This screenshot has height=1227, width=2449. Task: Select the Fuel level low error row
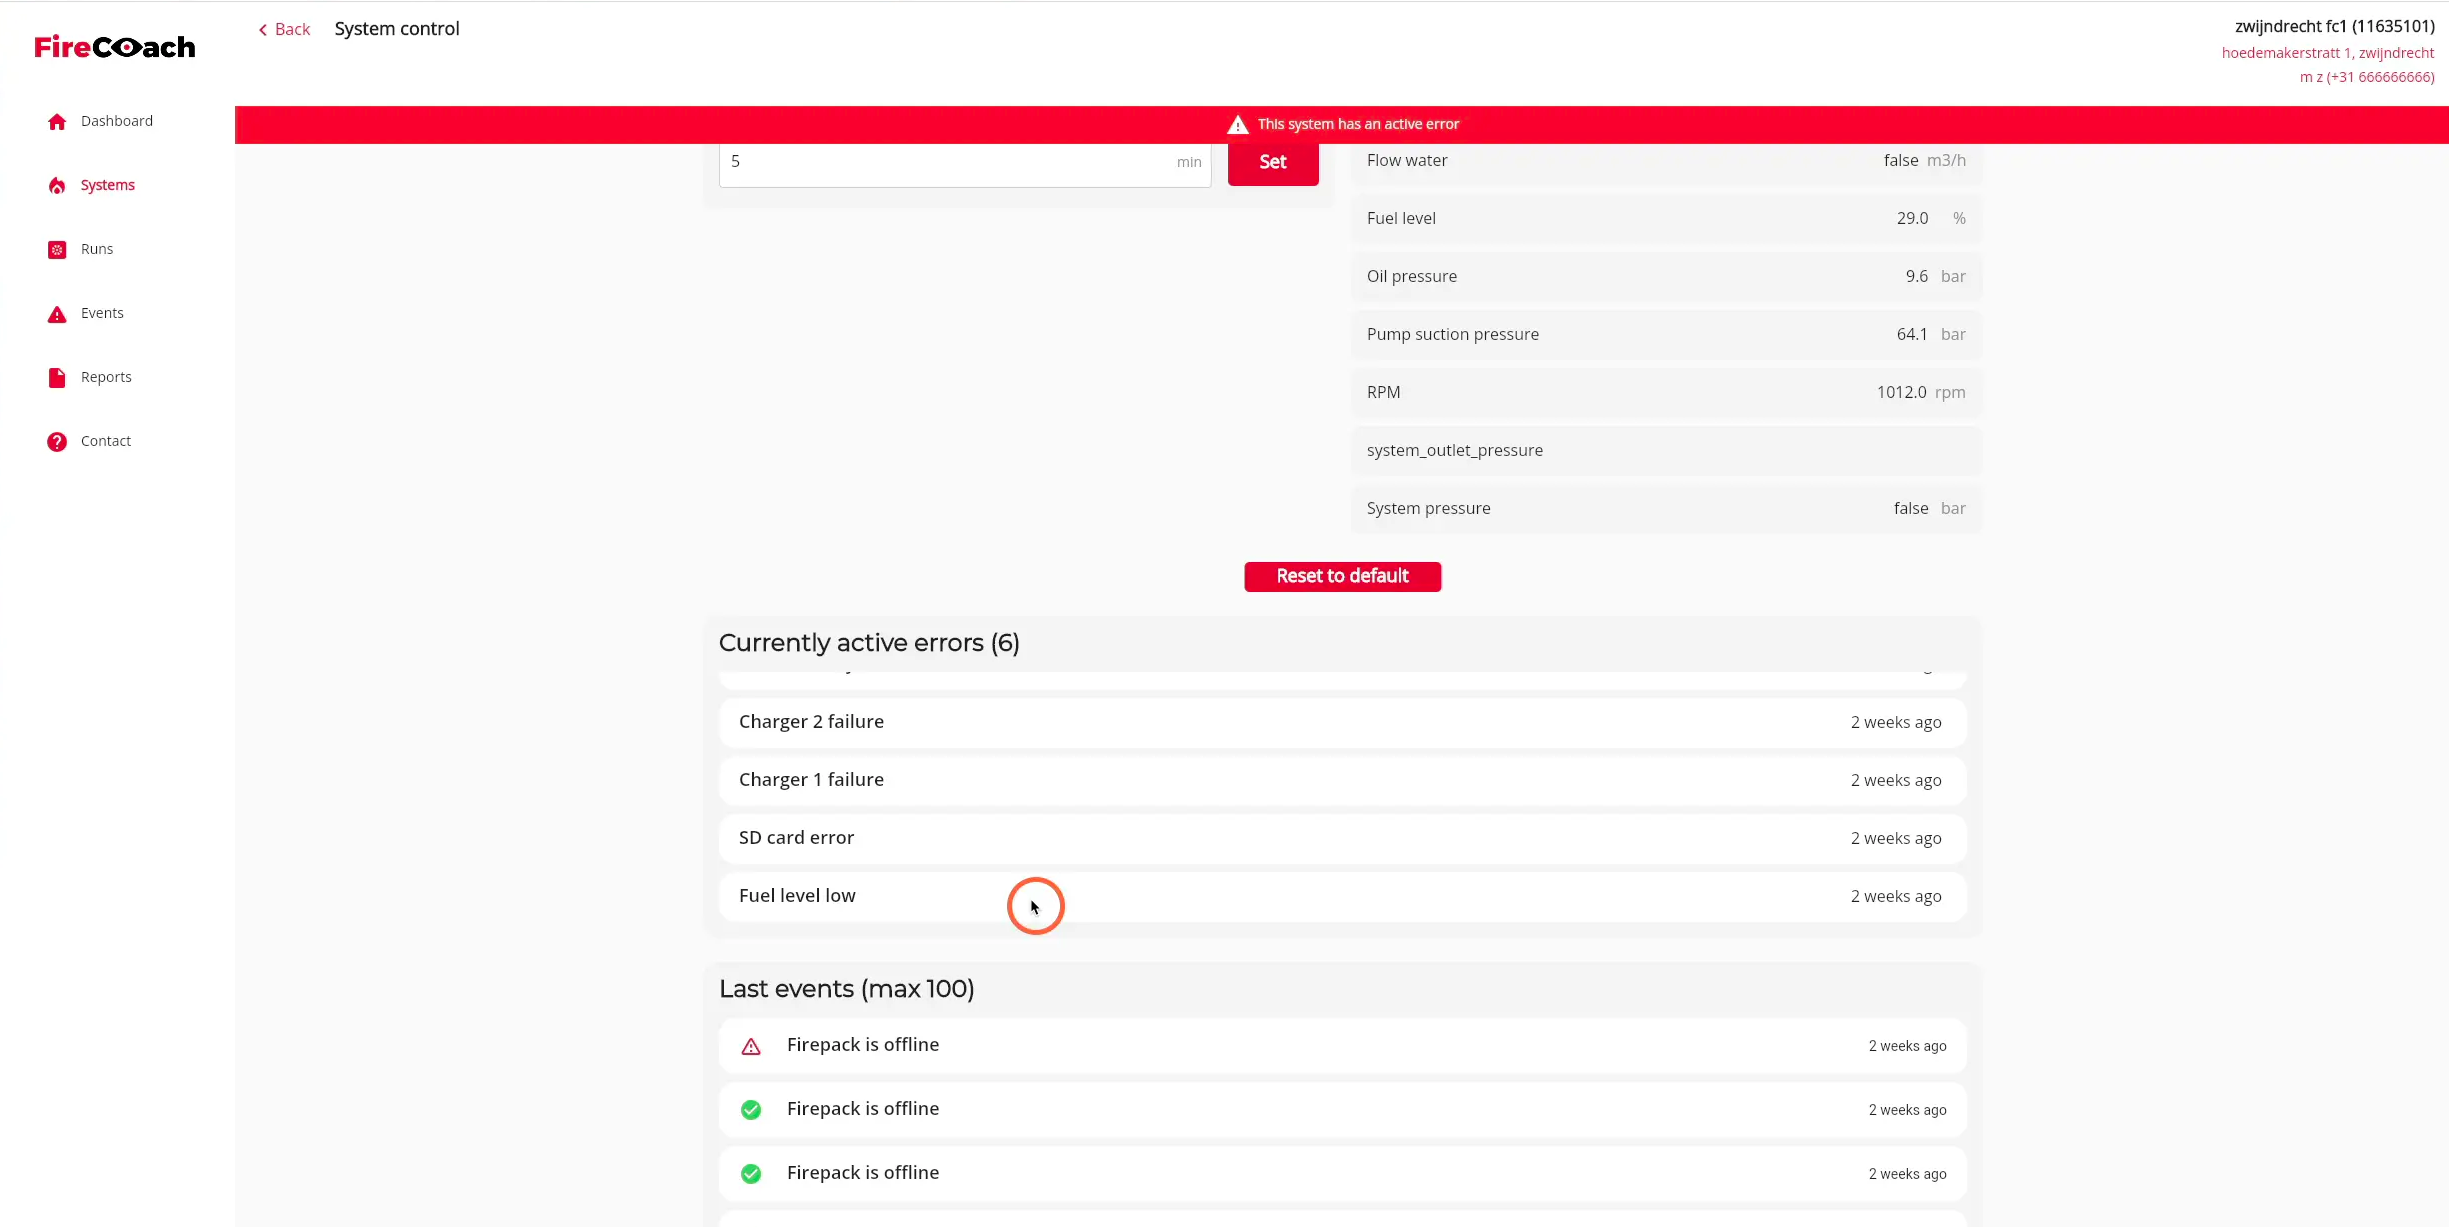1342,896
